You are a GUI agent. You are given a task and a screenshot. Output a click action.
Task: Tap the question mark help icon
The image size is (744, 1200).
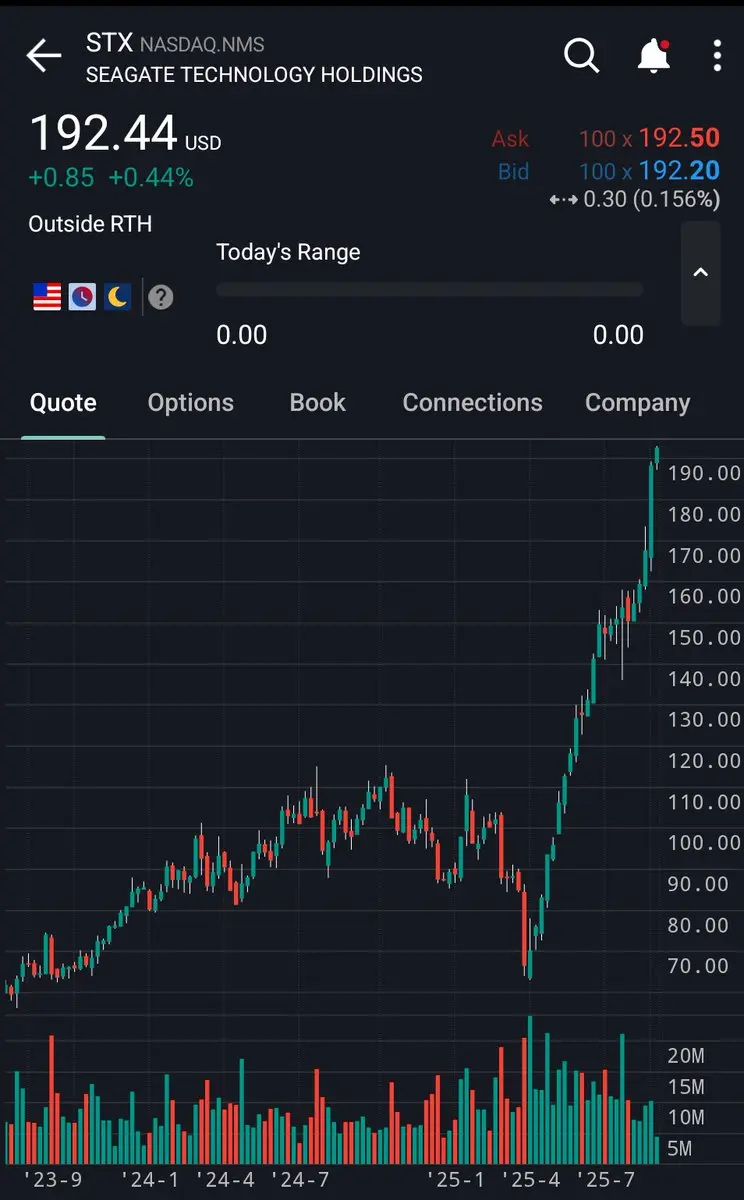[161, 297]
